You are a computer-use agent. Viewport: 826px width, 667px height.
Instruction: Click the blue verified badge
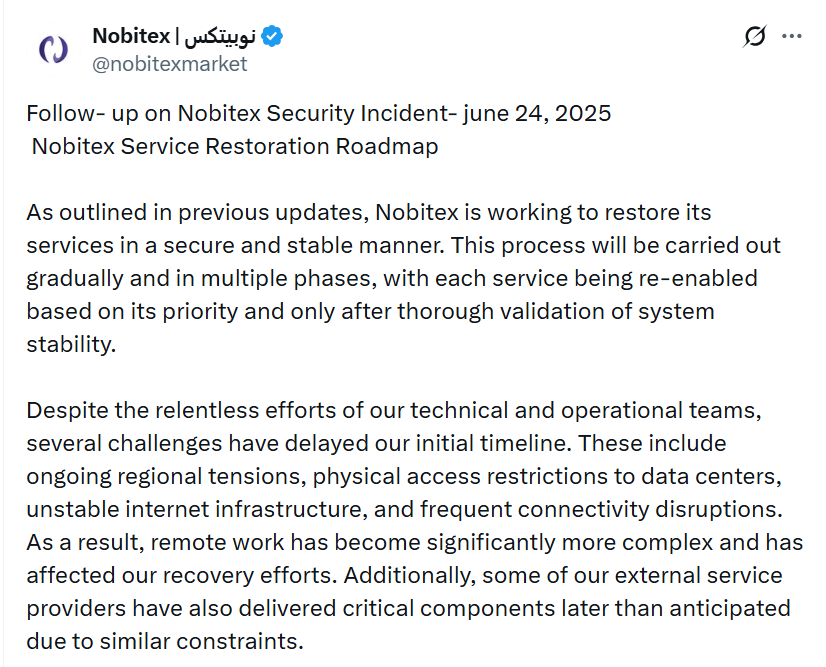272,37
